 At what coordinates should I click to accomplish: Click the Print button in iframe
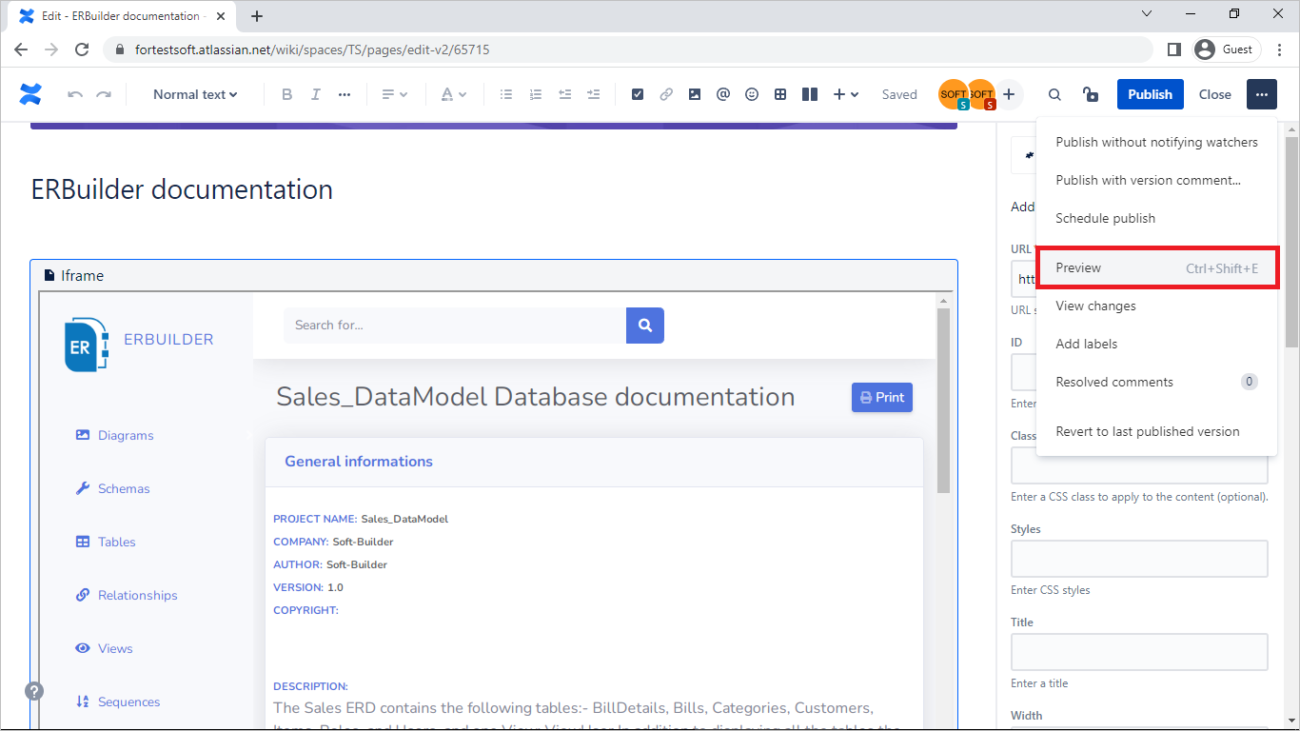881,397
